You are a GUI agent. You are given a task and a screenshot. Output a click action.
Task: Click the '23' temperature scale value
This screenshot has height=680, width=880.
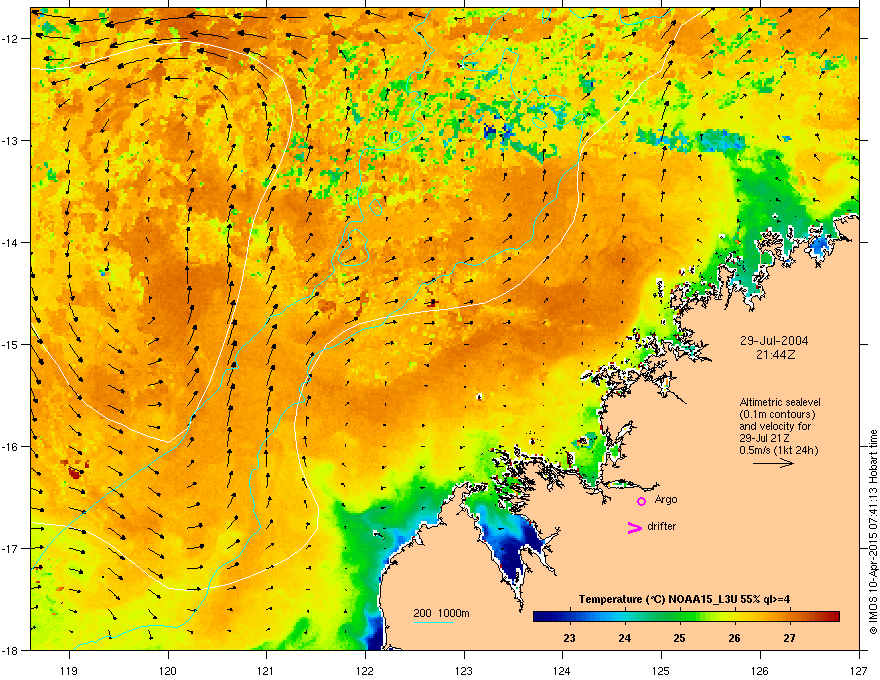point(569,638)
